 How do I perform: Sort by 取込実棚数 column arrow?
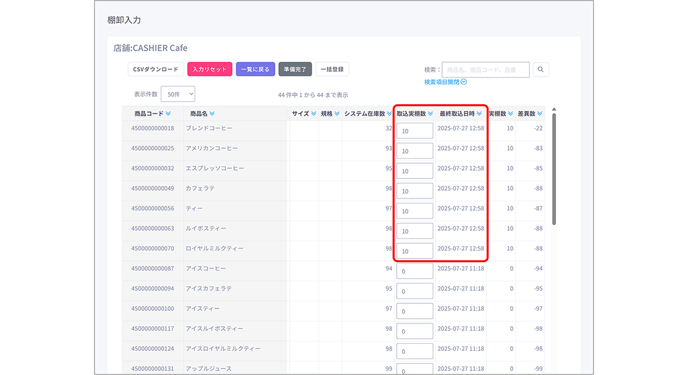(x=430, y=114)
